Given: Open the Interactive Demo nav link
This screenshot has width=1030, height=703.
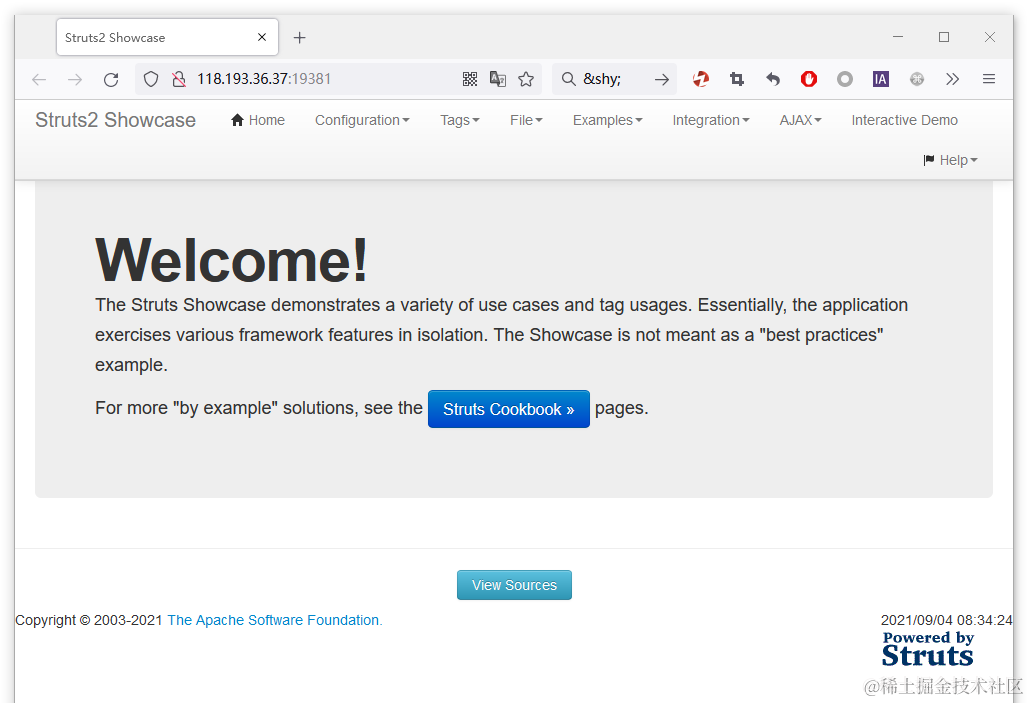Looking at the screenshot, I should (905, 120).
